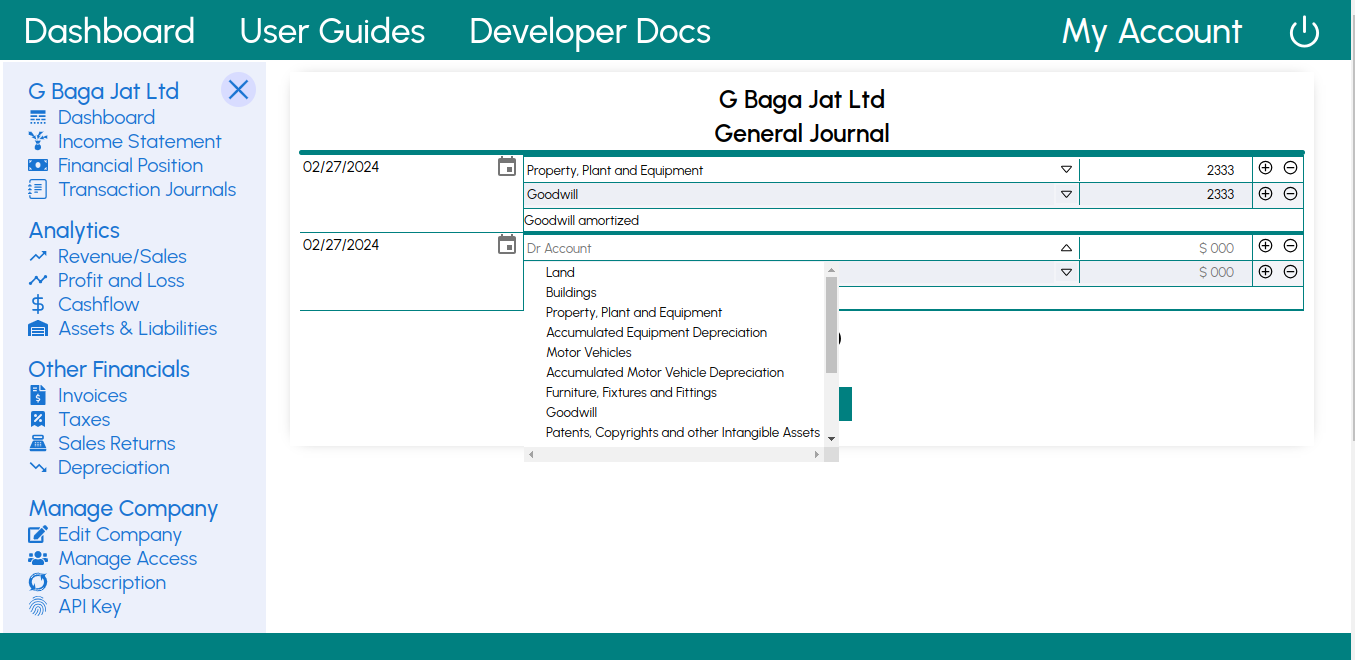
Task: Choose Accumulated Equipment Depreciation option
Action: tap(656, 333)
